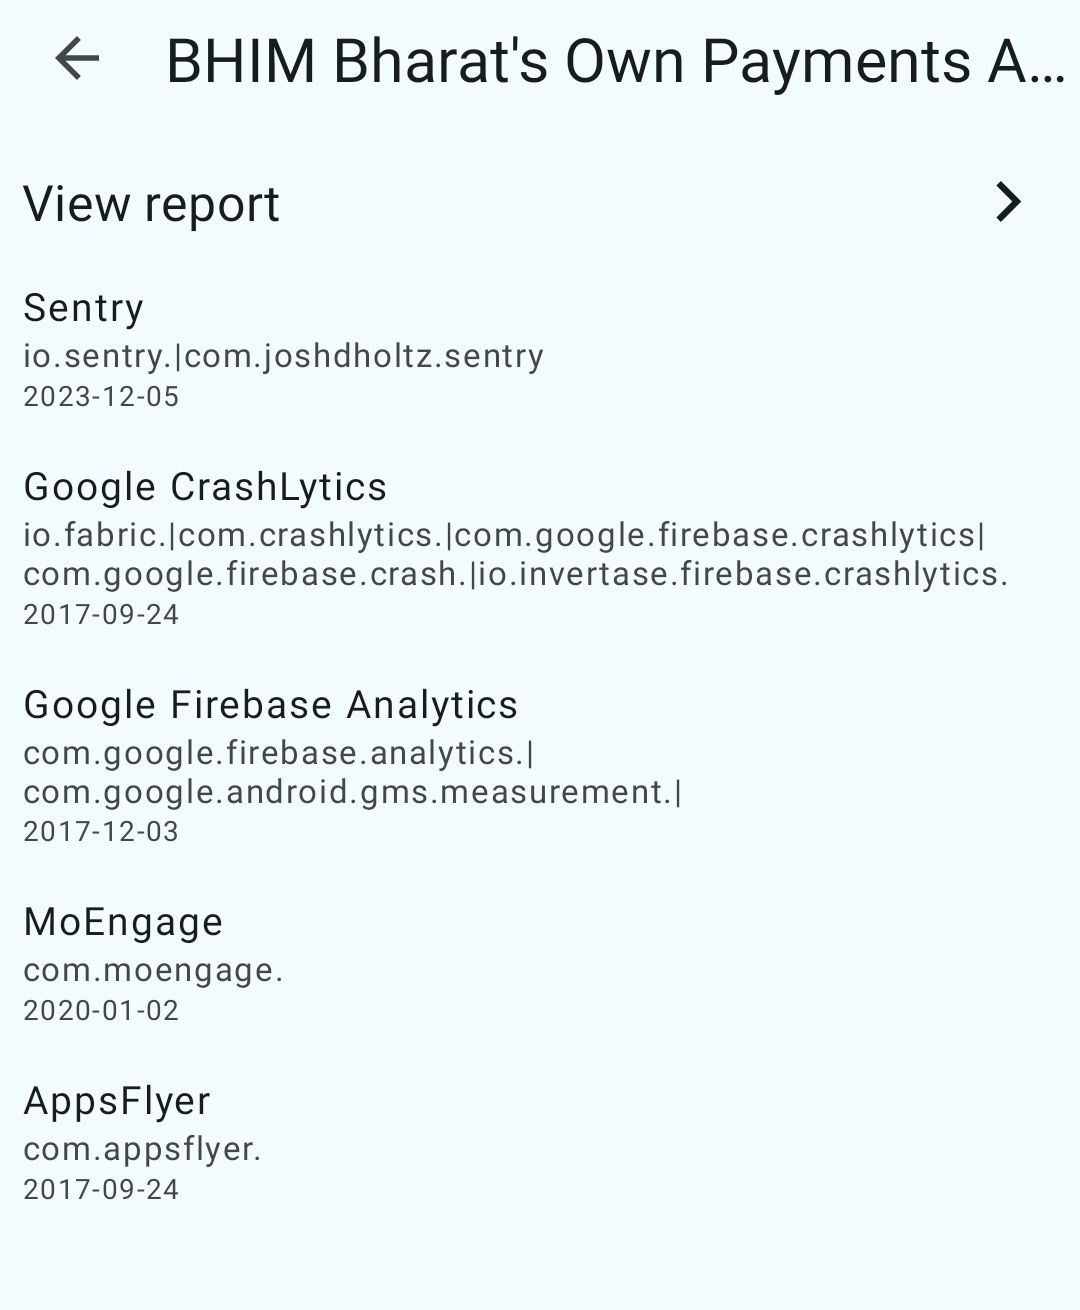This screenshot has width=1080, height=1310.
Task: Open the Google CrashLytics tracker
Action: 205,487
